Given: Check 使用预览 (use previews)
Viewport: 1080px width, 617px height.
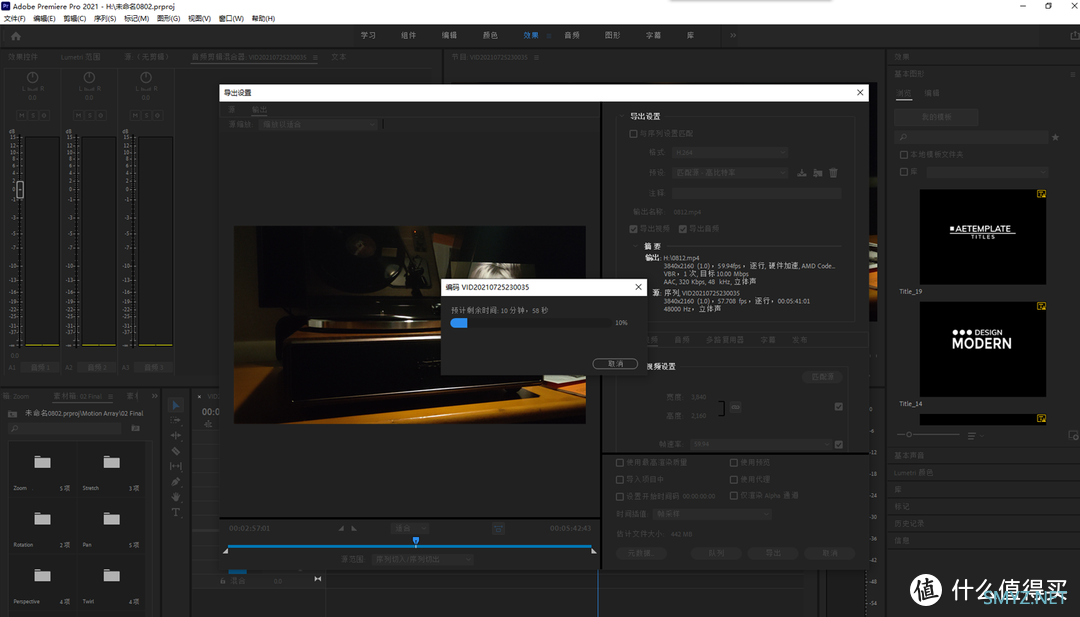Looking at the screenshot, I should pos(734,463).
